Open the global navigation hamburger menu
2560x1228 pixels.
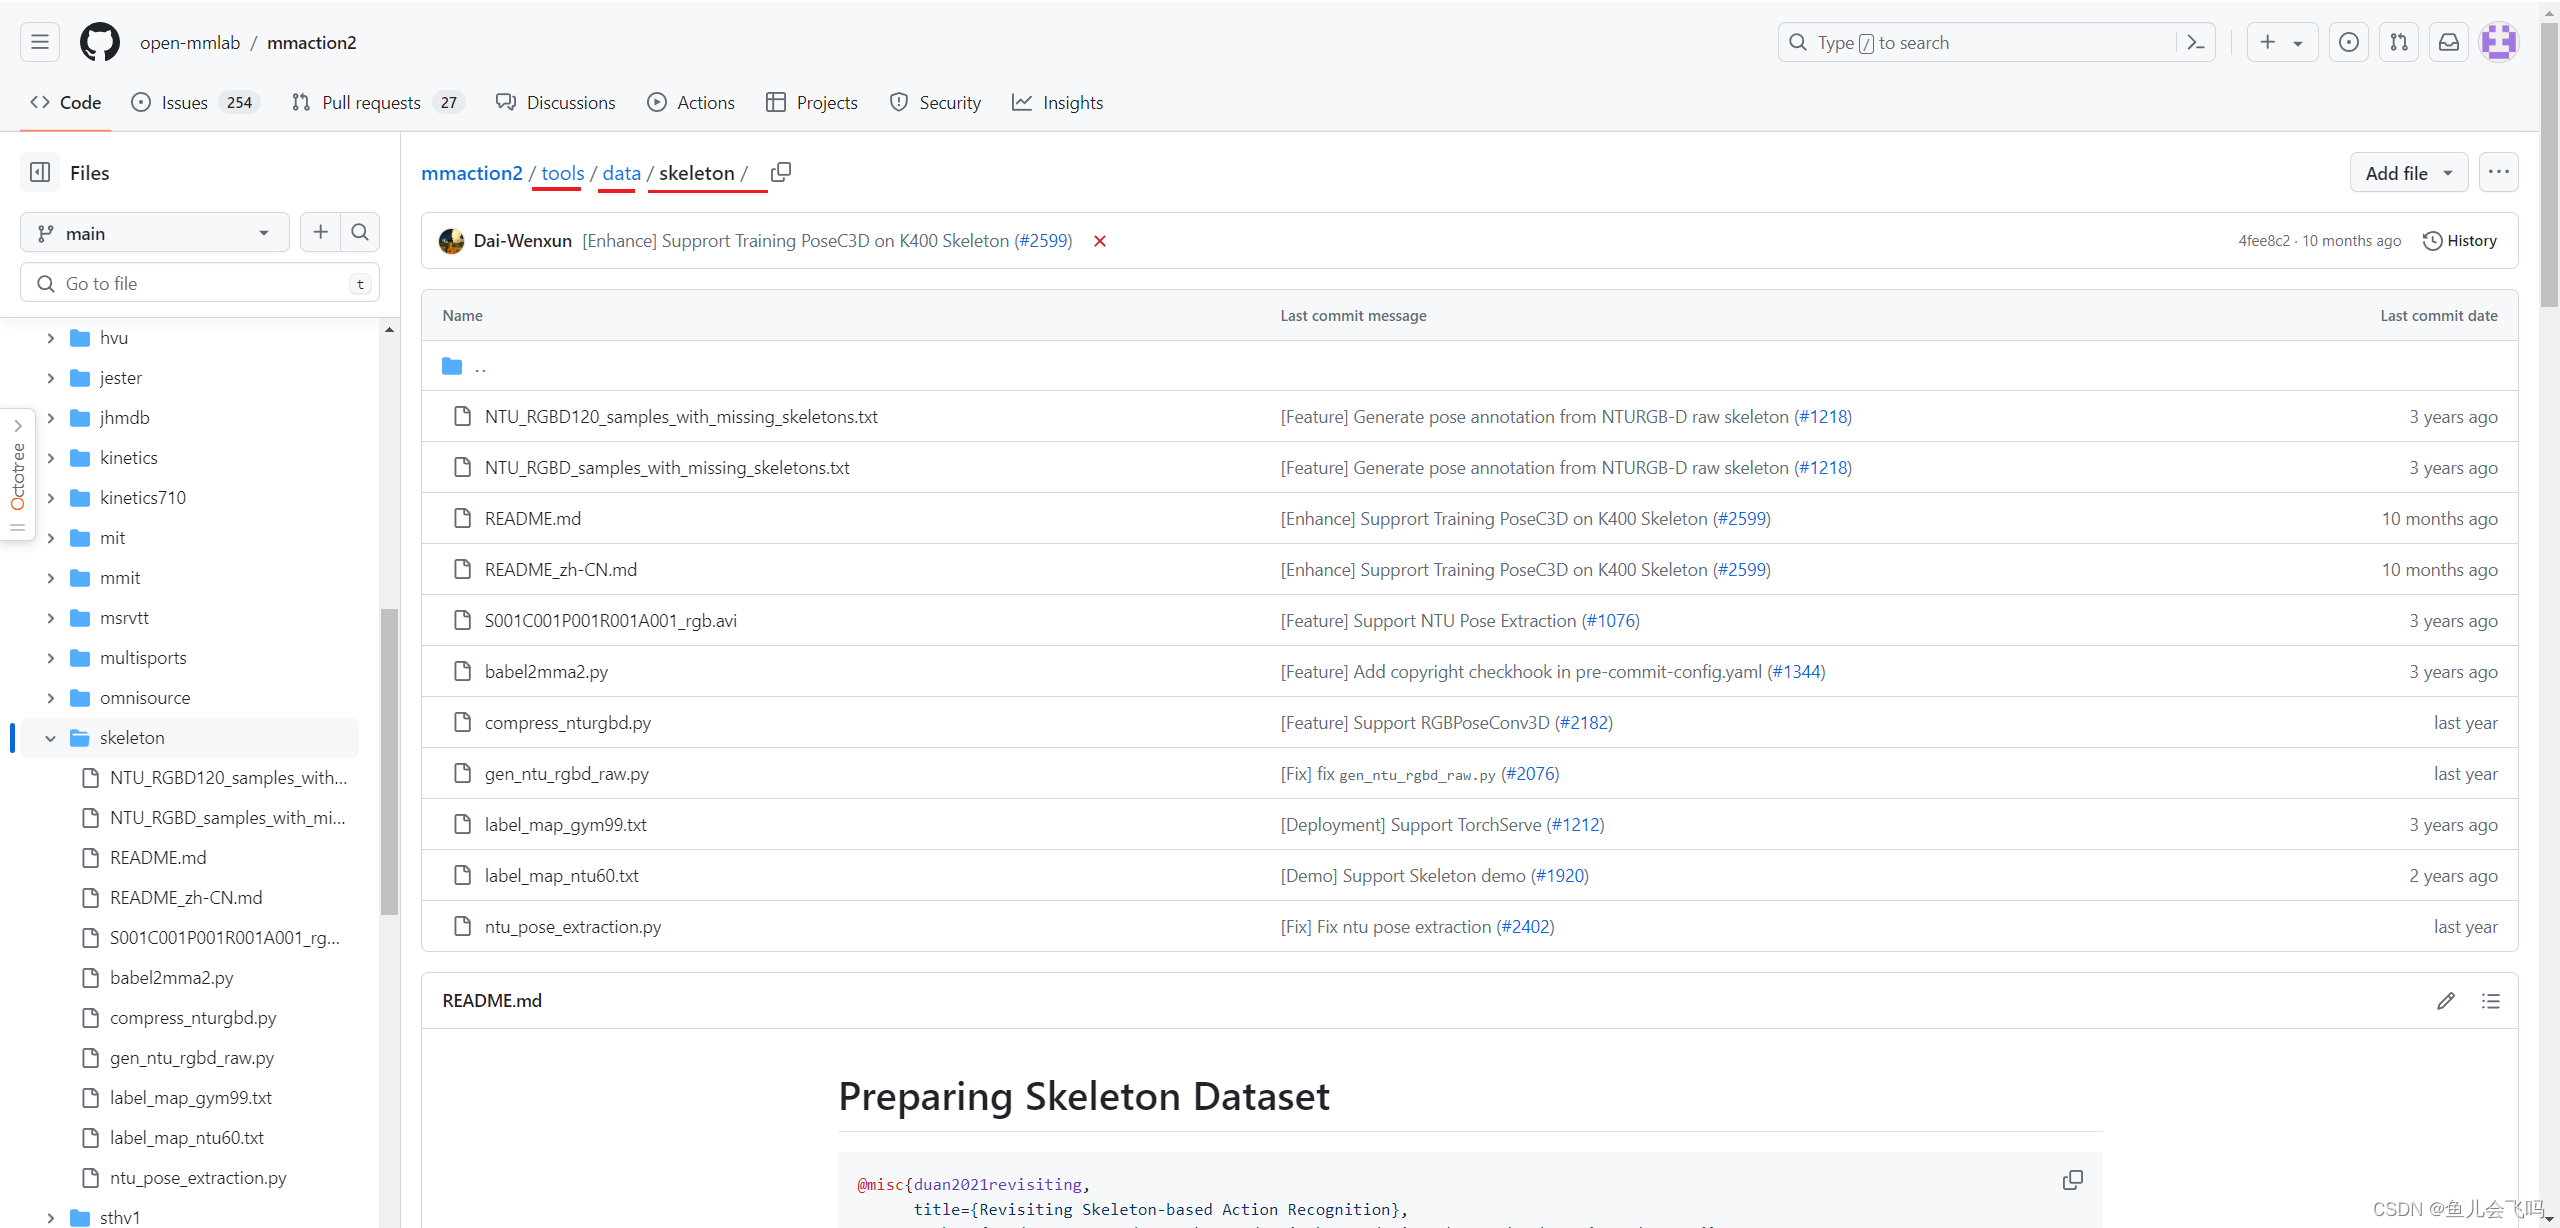39,42
